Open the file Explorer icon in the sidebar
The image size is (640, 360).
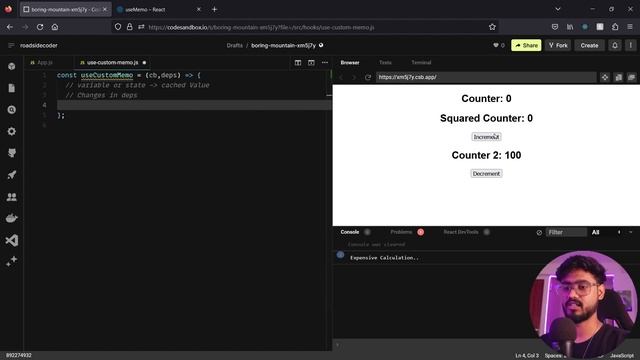pos(11,88)
